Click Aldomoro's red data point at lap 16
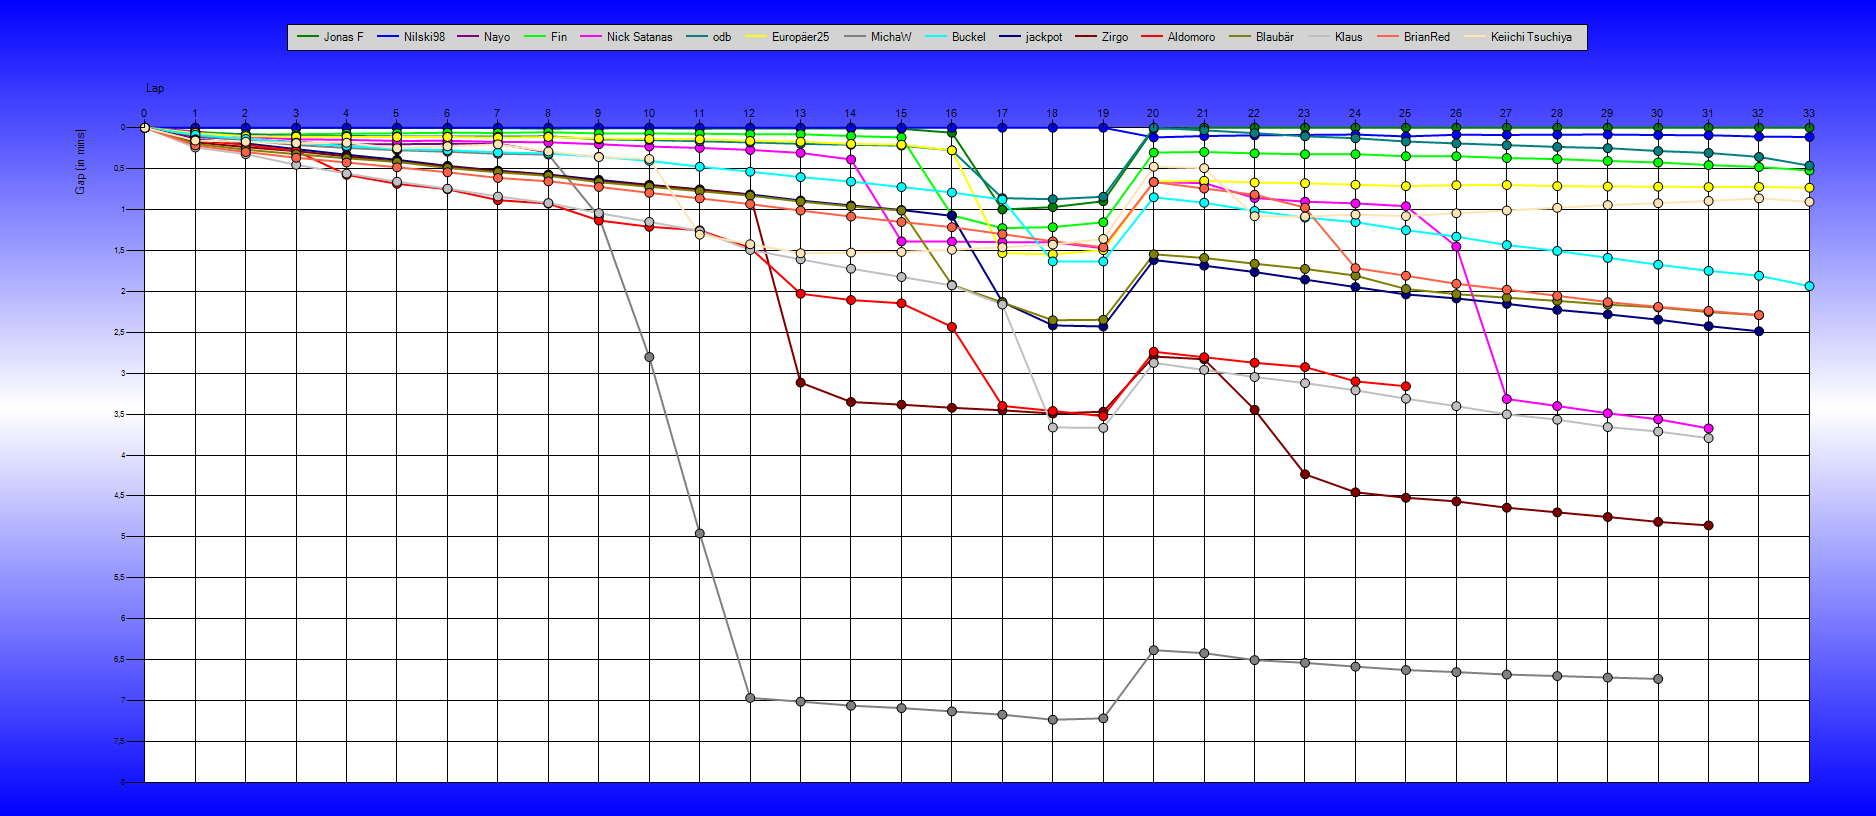 (952, 327)
